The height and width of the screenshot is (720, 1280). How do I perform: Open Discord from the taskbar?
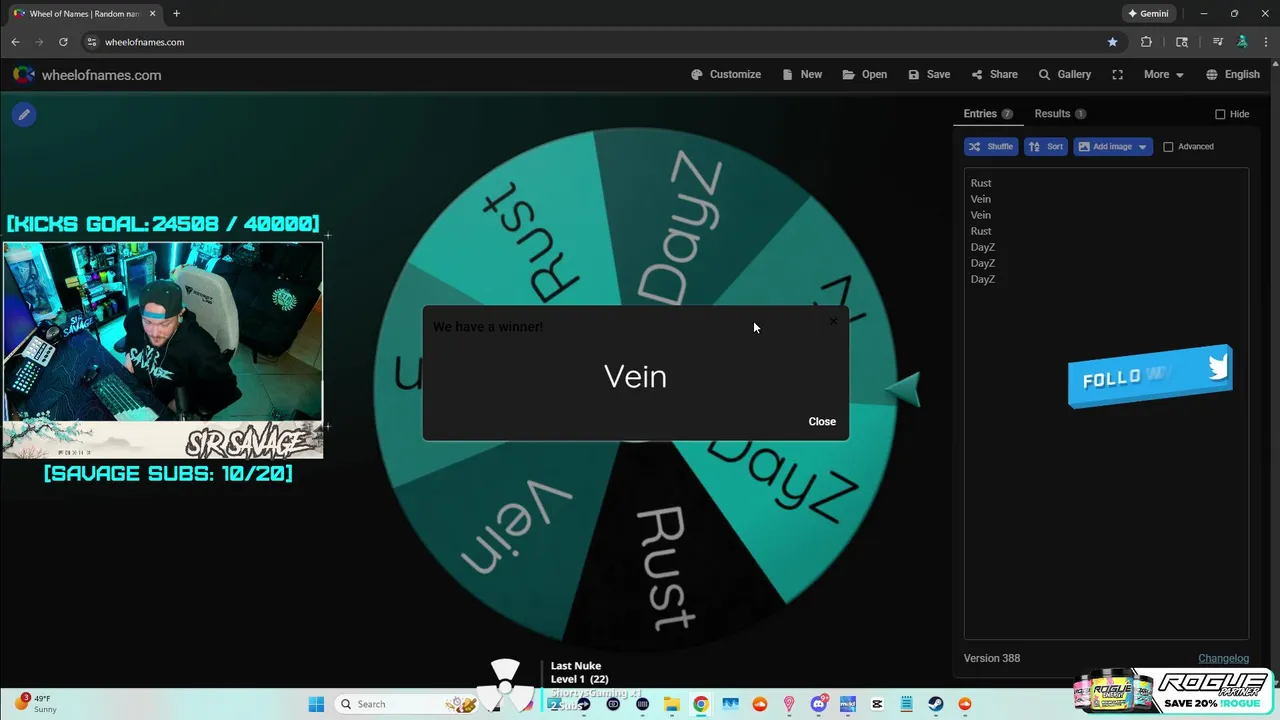click(x=819, y=704)
